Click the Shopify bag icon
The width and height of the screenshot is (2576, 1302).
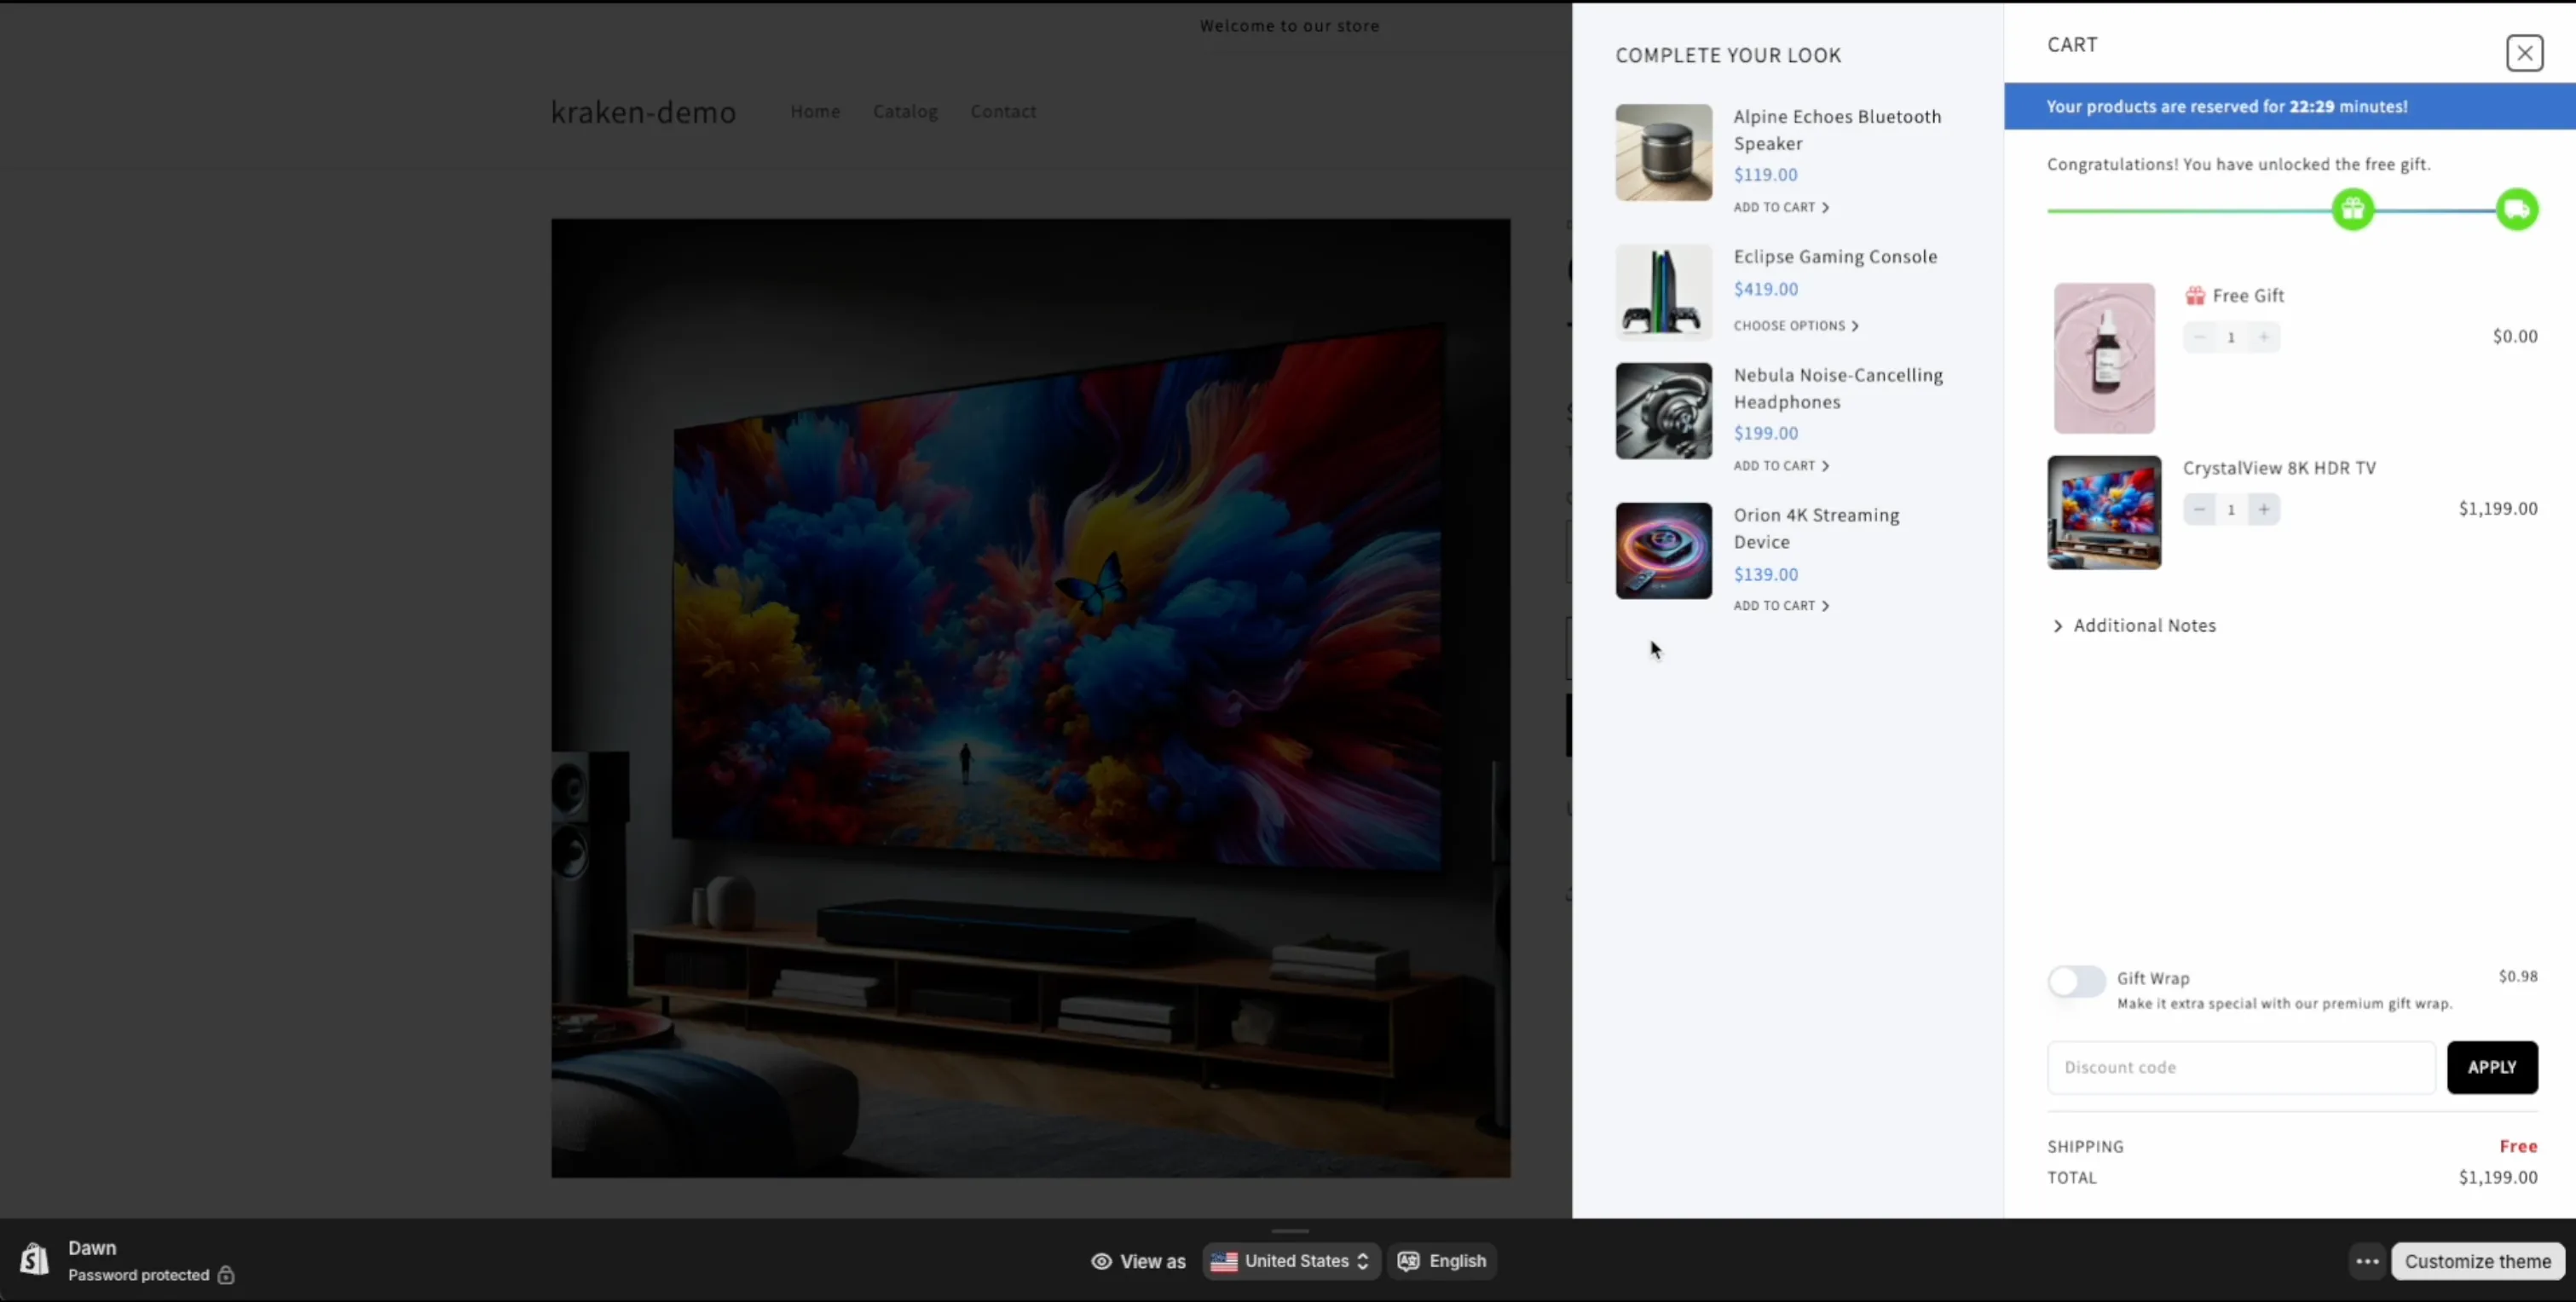(35, 1259)
